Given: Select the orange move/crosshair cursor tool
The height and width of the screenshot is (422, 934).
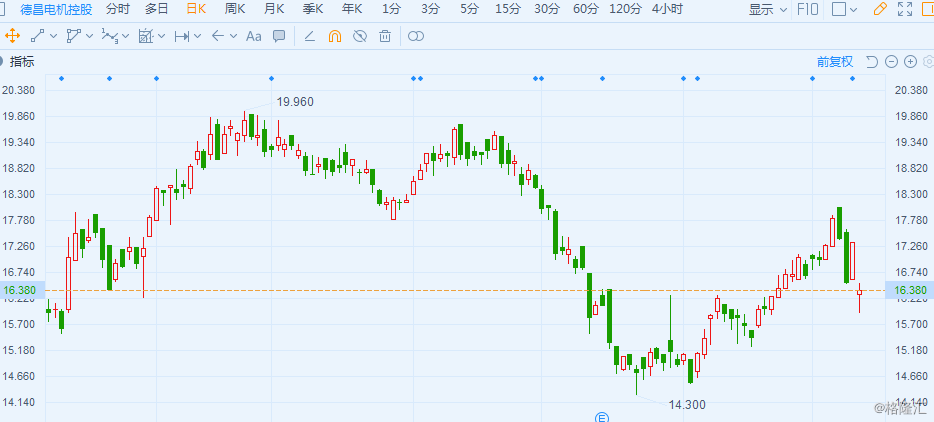Looking at the screenshot, I should click(13, 36).
